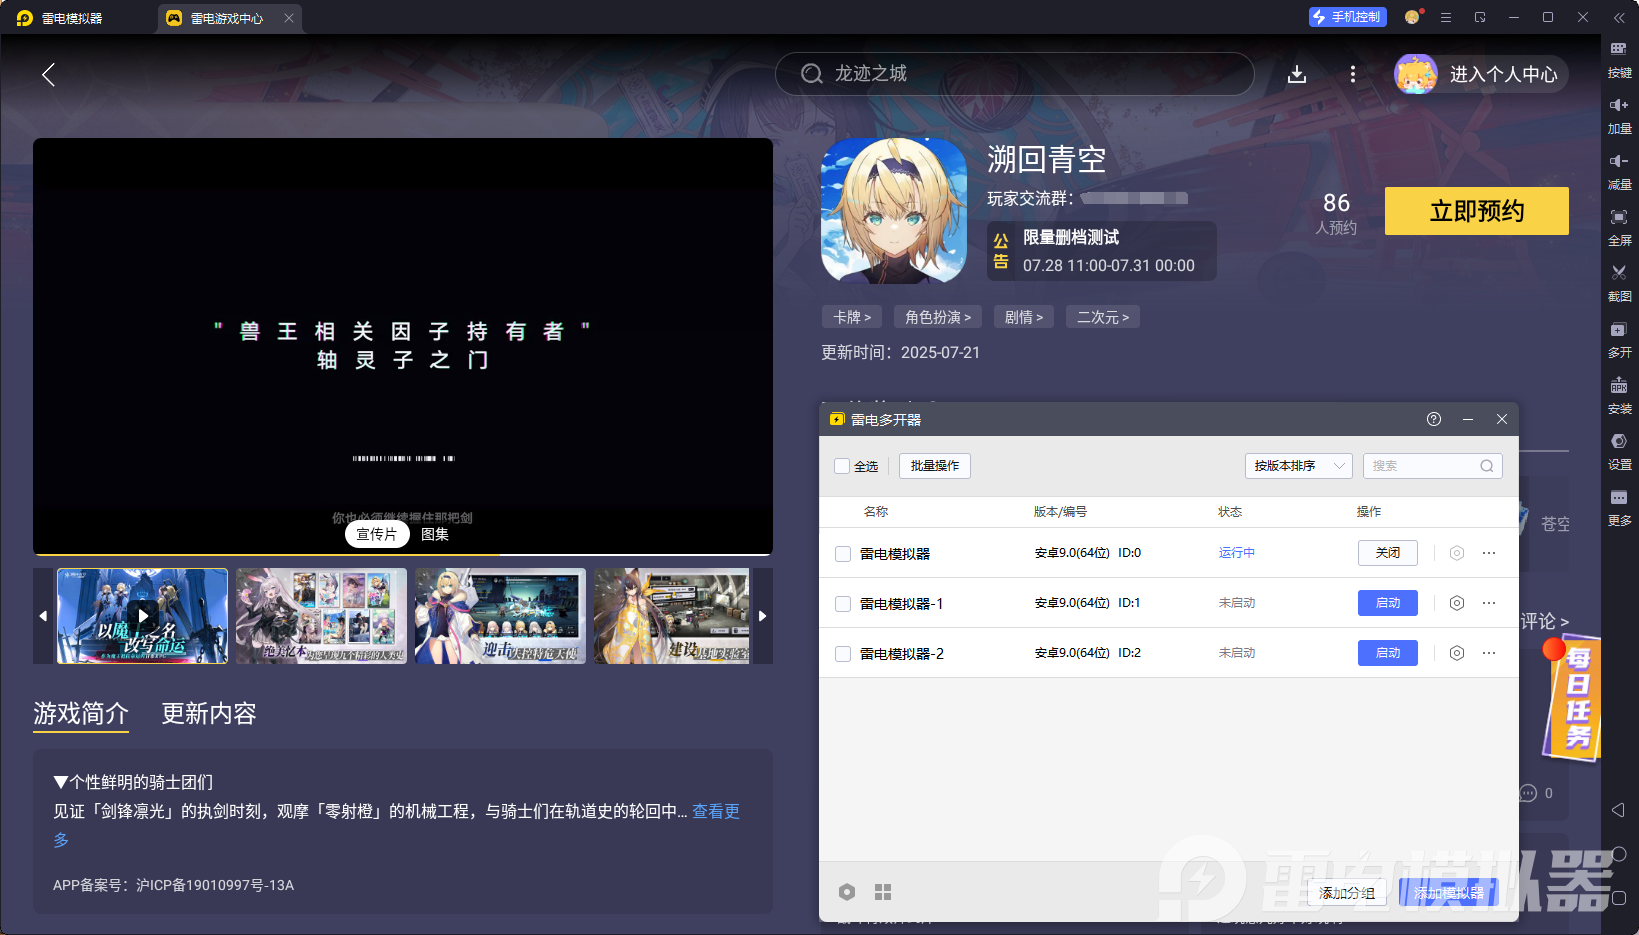The image size is (1639, 935).
Task: Collapse the right sidebar with double arrow
Action: (x=1619, y=18)
